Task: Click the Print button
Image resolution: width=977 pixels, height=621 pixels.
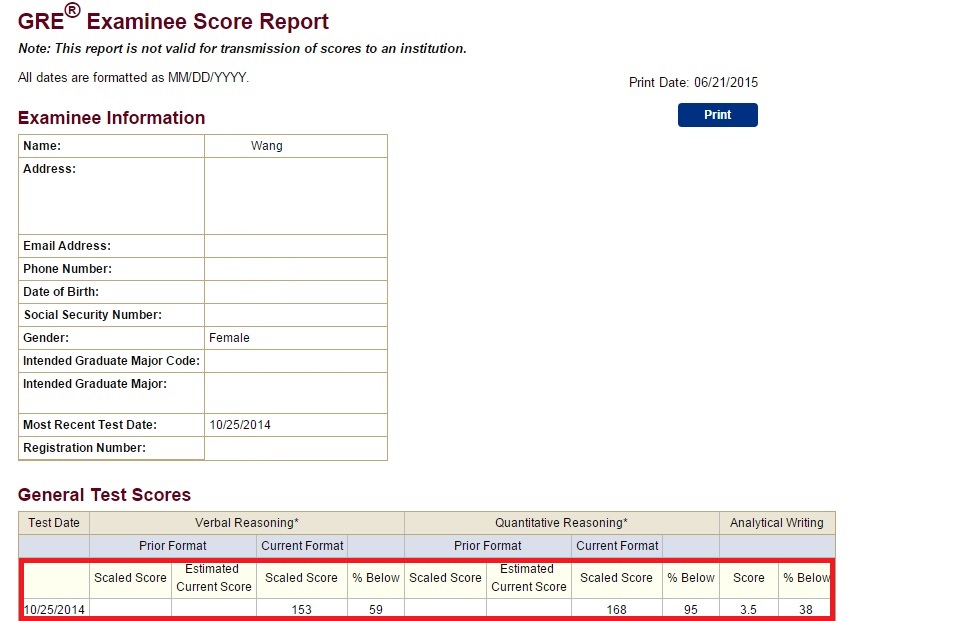Action: [717, 115]
